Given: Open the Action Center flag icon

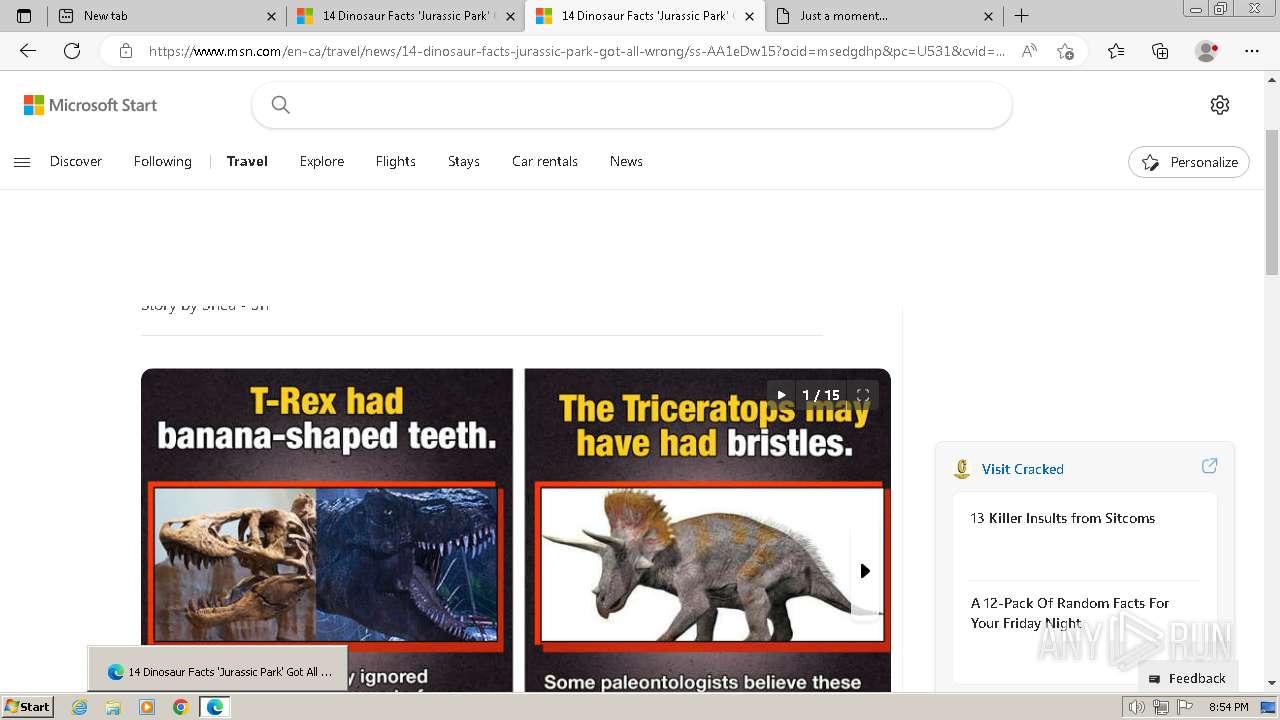Looking at the screenshot, I should click(x=1184, y=707).
